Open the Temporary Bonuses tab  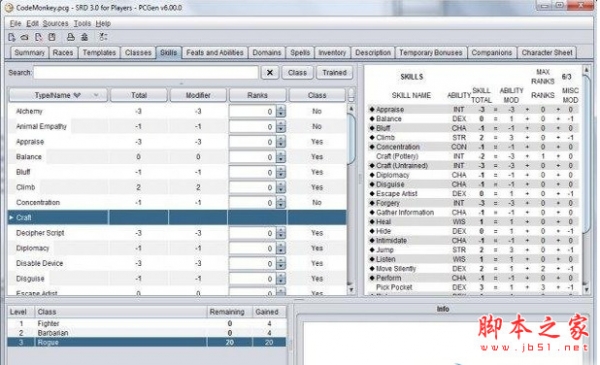tap(431, 53)
